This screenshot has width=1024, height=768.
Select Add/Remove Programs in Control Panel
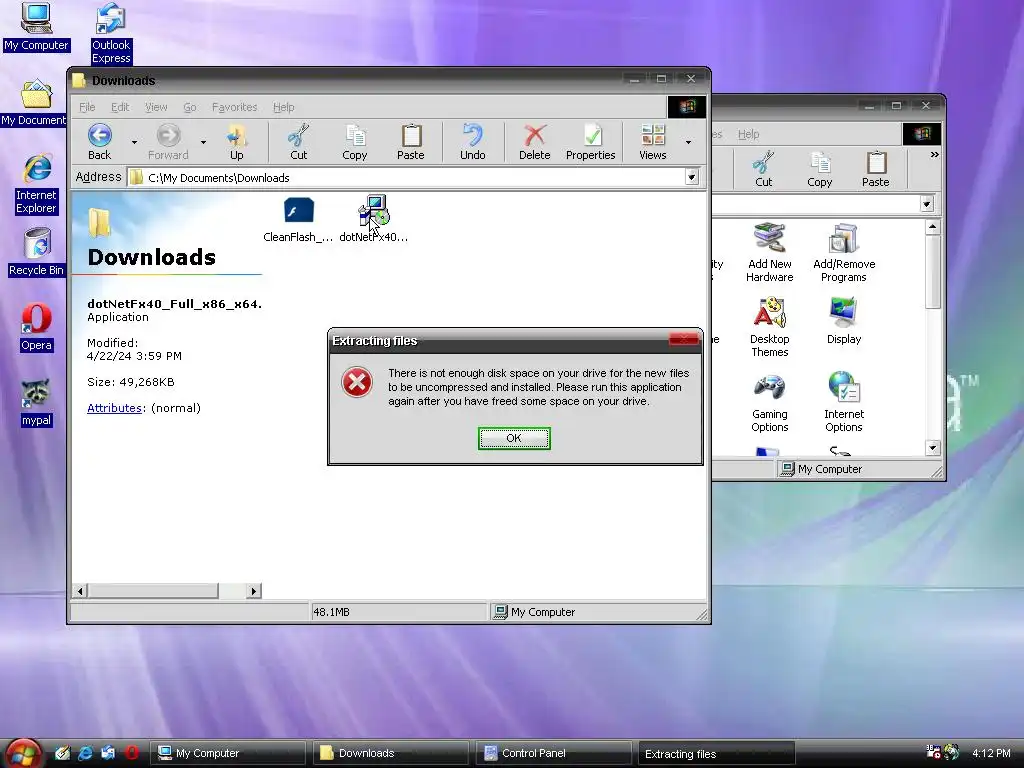click(x=844, y=253)
